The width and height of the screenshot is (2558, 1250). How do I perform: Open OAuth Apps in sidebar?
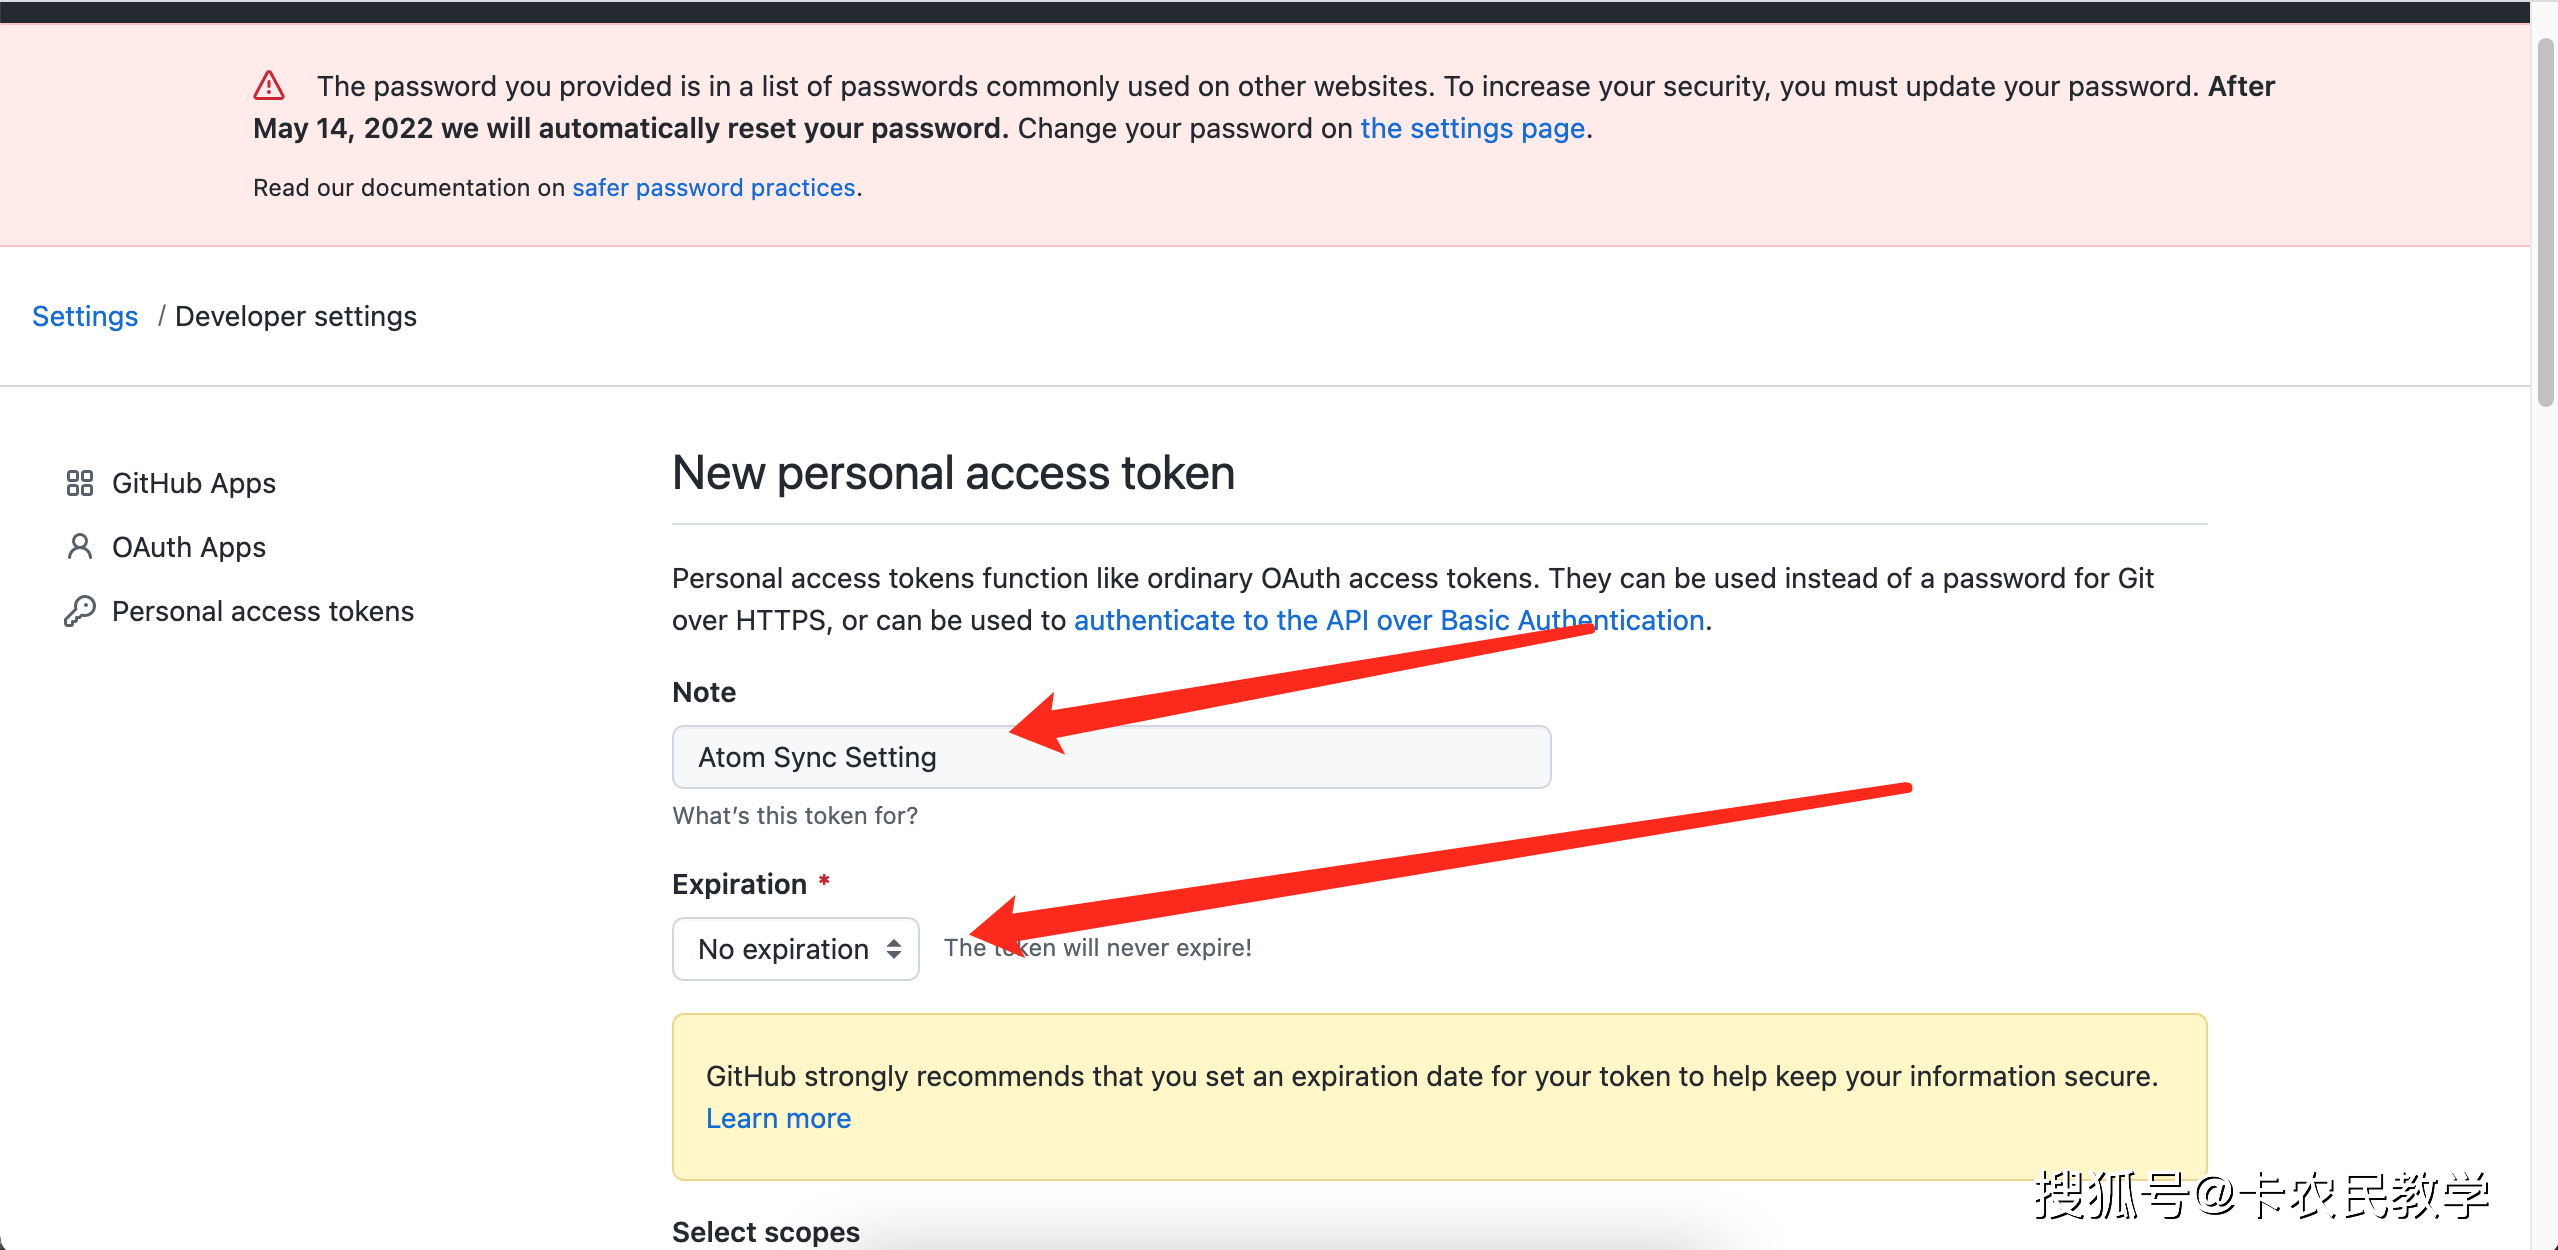click(189, 547)
